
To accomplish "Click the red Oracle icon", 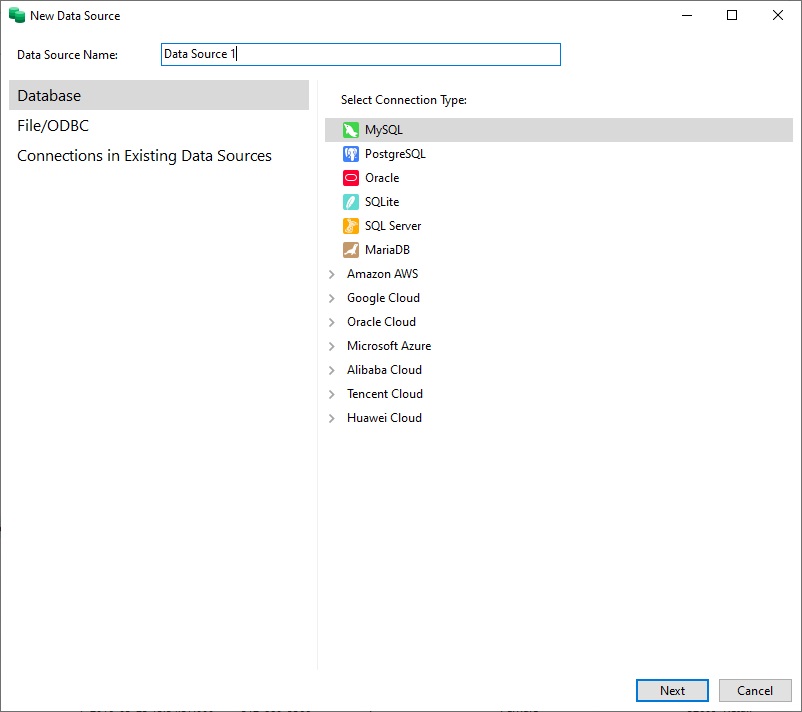I will click(x=350, y=178).
